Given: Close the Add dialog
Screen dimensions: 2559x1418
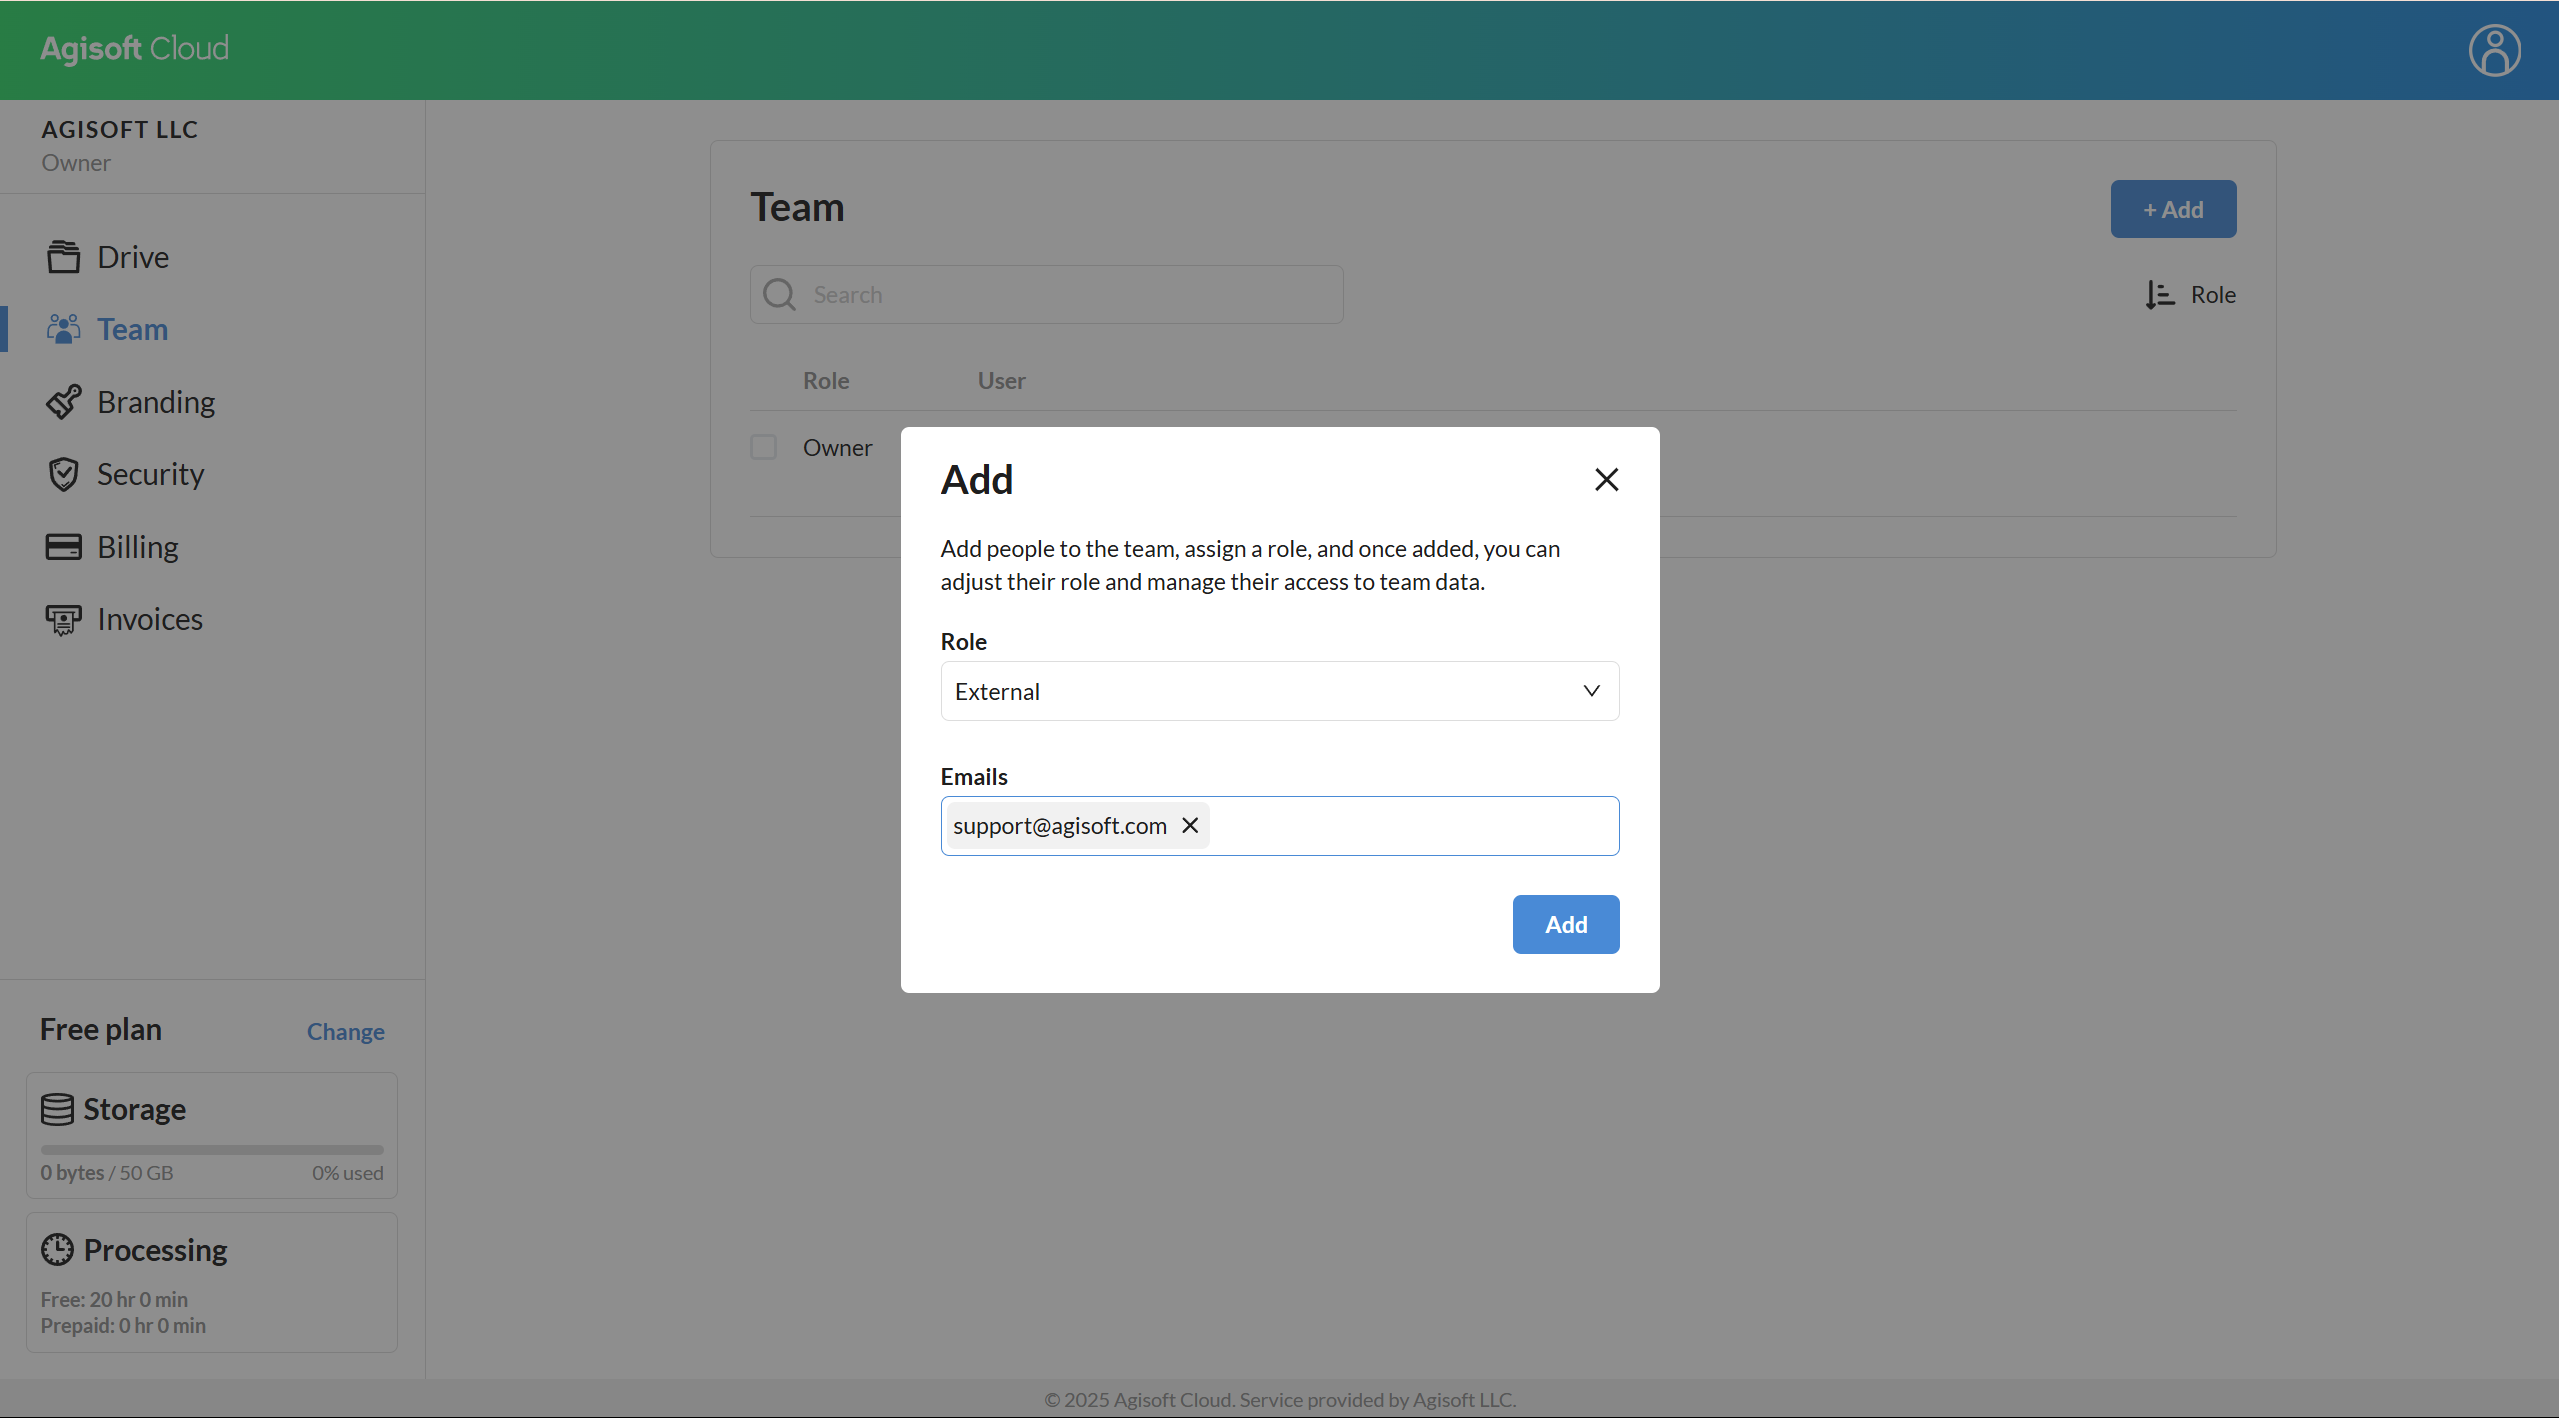Looking at the screenshot, I should click(x=1606, y=480).
